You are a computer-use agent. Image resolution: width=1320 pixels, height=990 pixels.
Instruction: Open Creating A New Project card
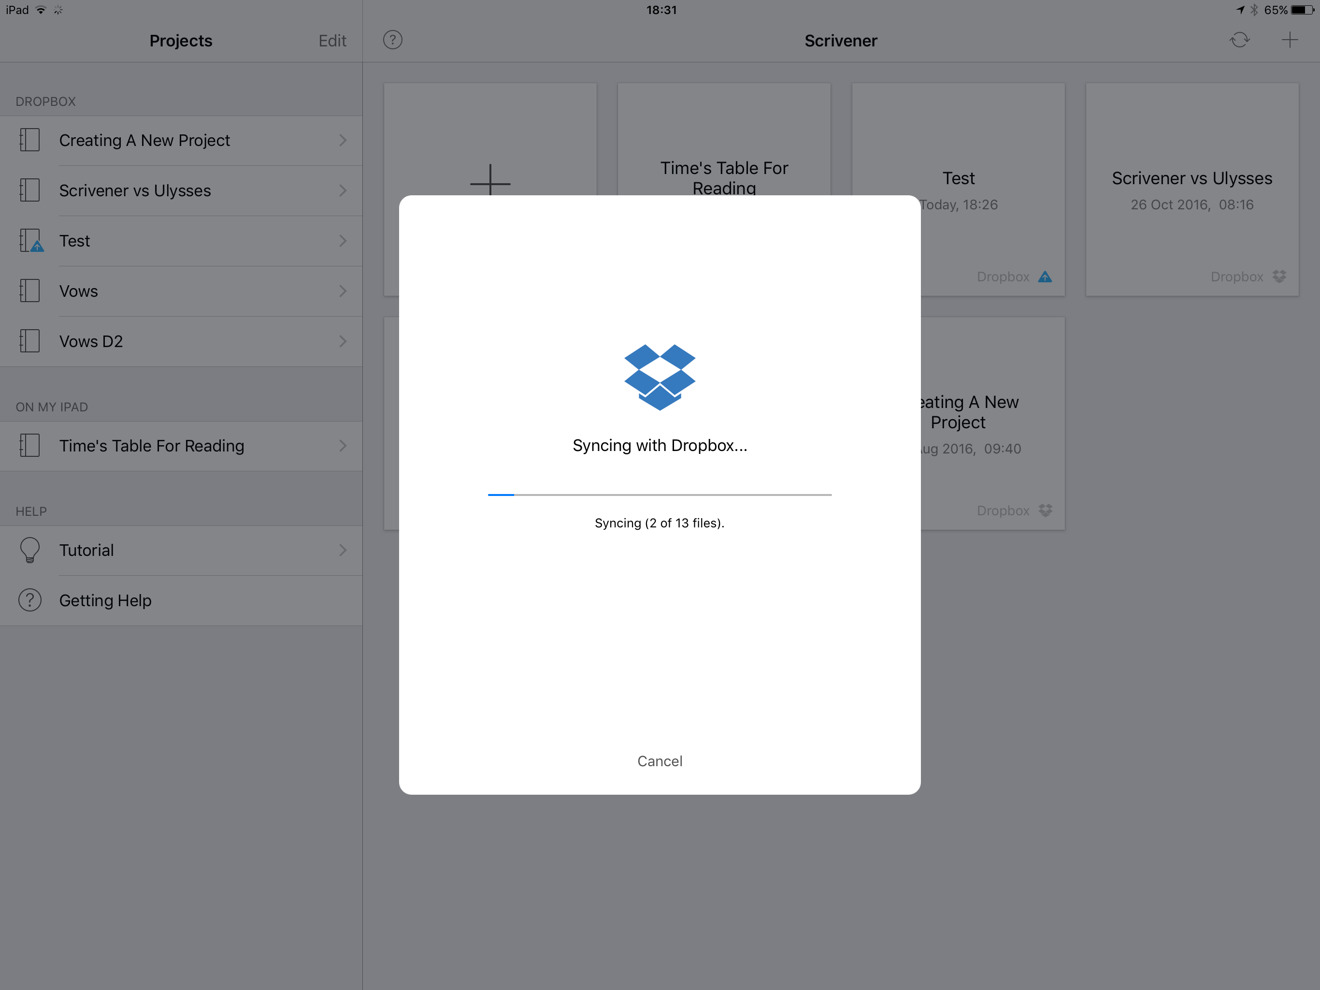coord(992,423)
